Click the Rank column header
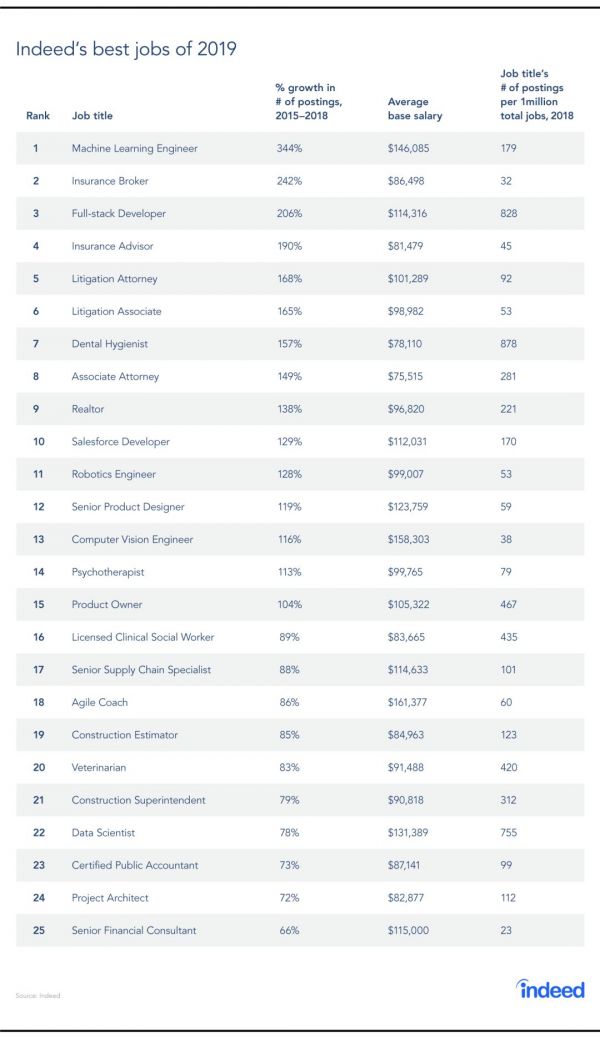Viewport: 600px width, 1038px height. (37, 116)
